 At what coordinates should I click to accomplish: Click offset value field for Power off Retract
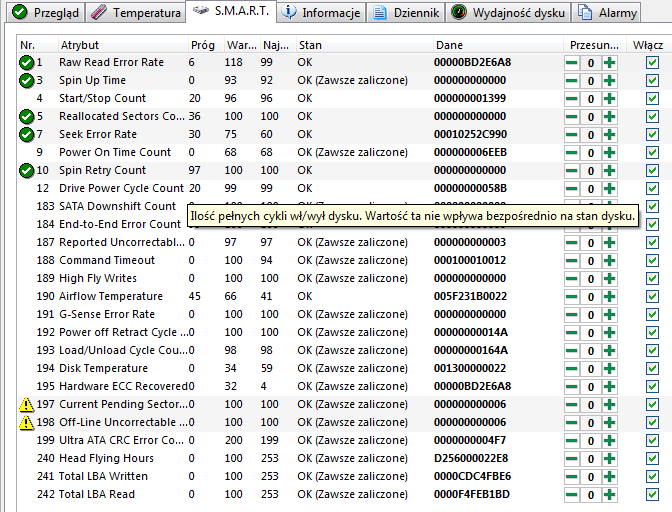pyautogui.click(x=591, y=333)
